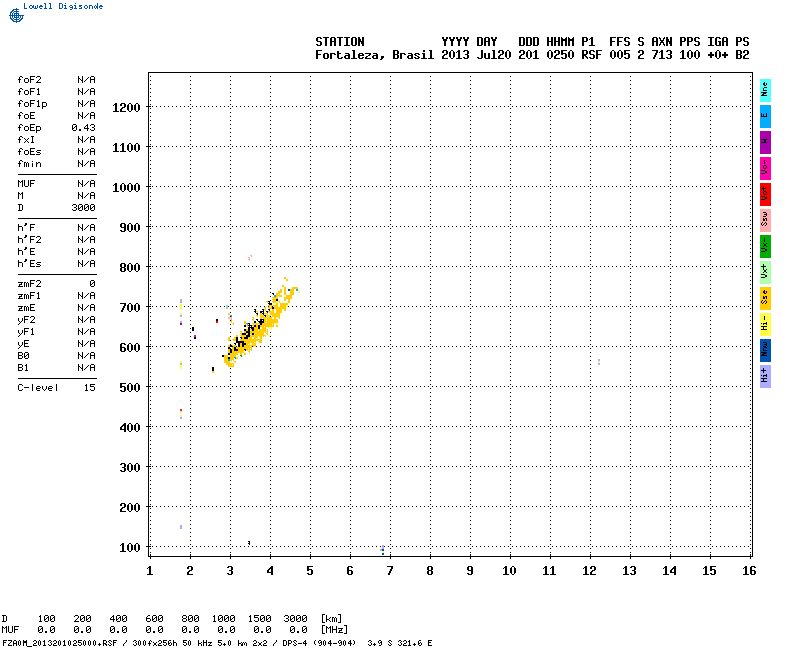Image resolution: width=800 pixels, height=650 pixels.
Task: Click the MUF label in parameter list
Action: click(x=26, y=184)
